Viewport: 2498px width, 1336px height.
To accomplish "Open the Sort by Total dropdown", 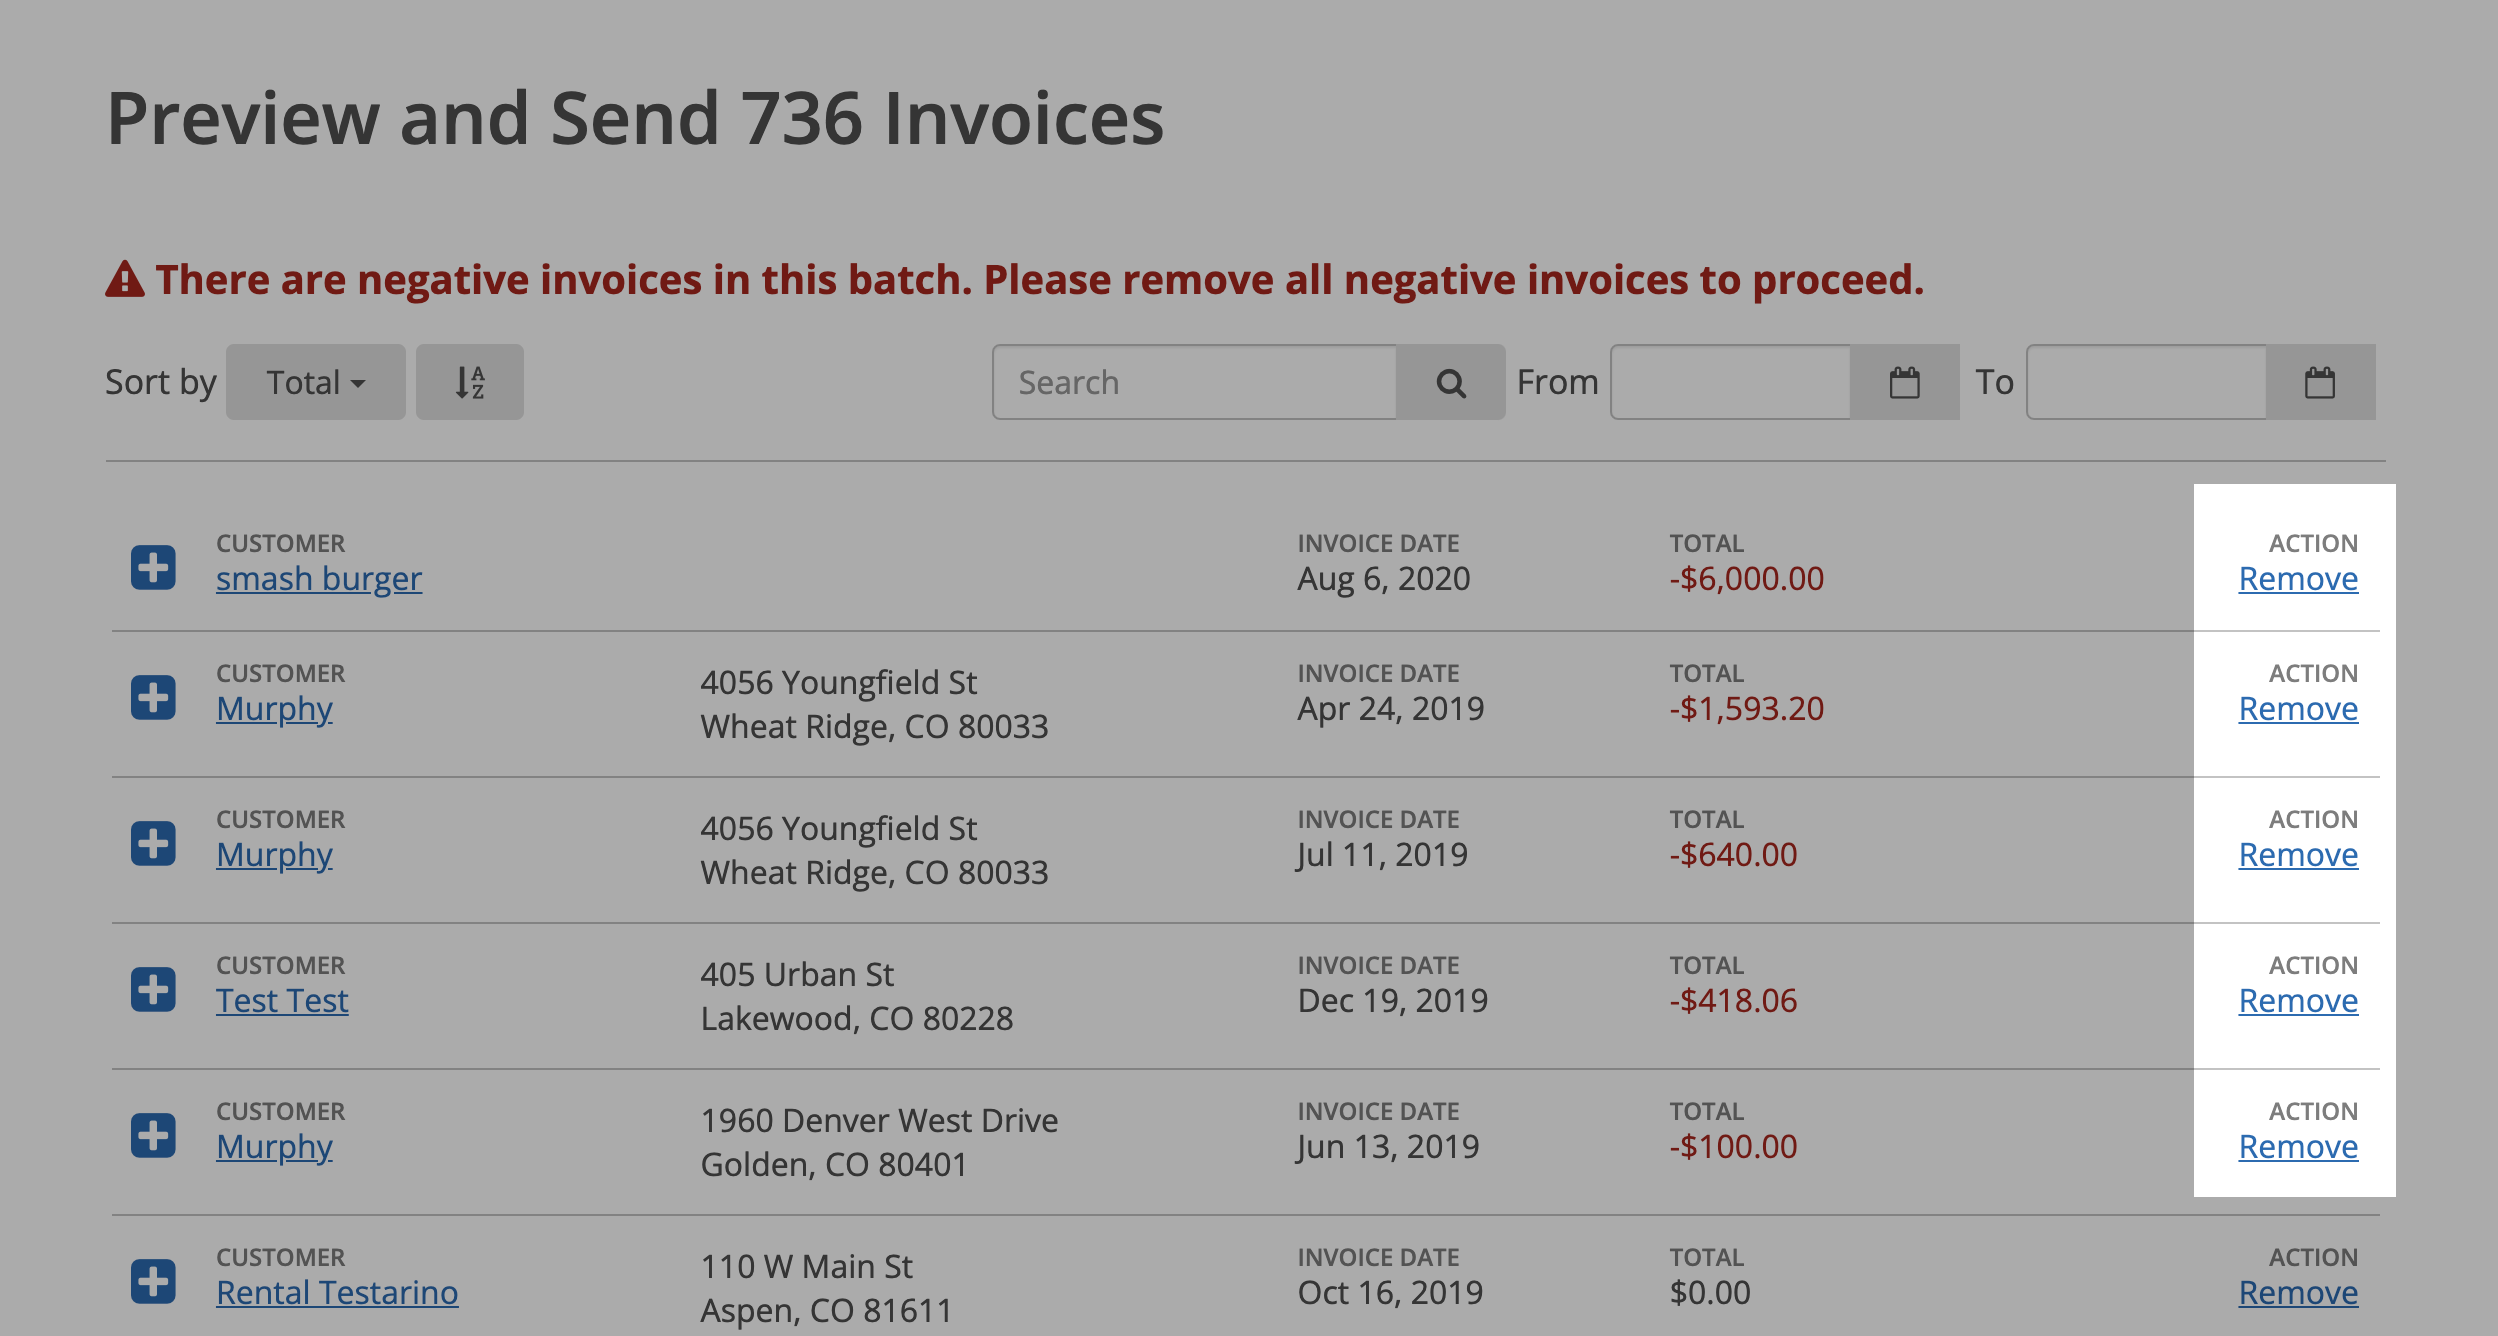I will click(315, 382).
